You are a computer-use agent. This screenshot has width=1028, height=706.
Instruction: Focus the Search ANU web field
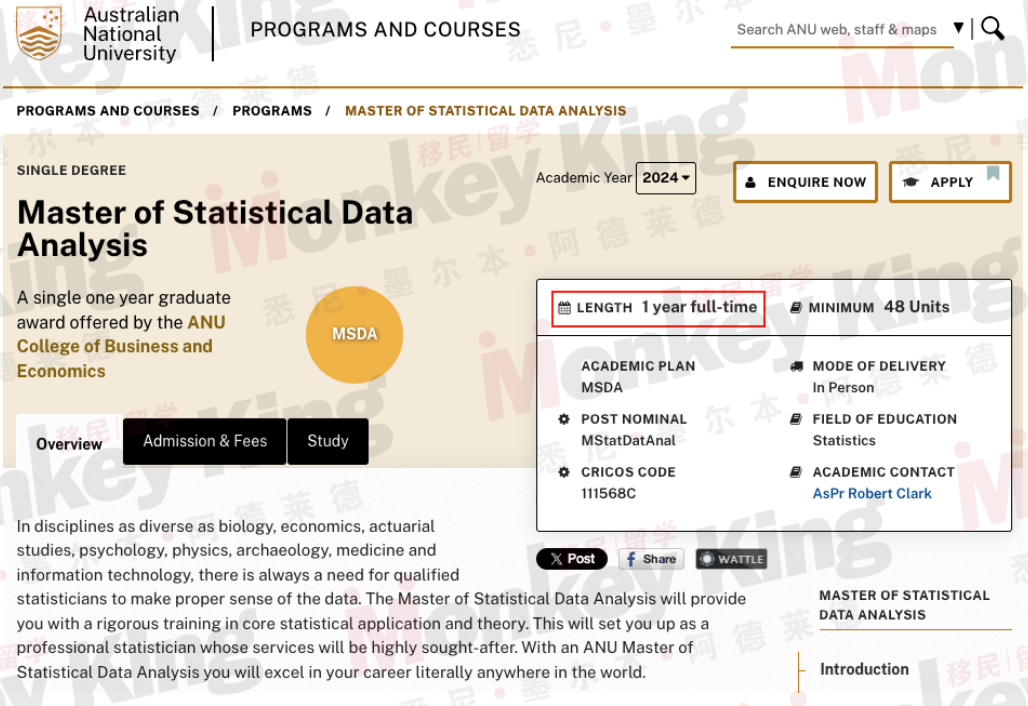pyautogui.click(x=841, y=30)
